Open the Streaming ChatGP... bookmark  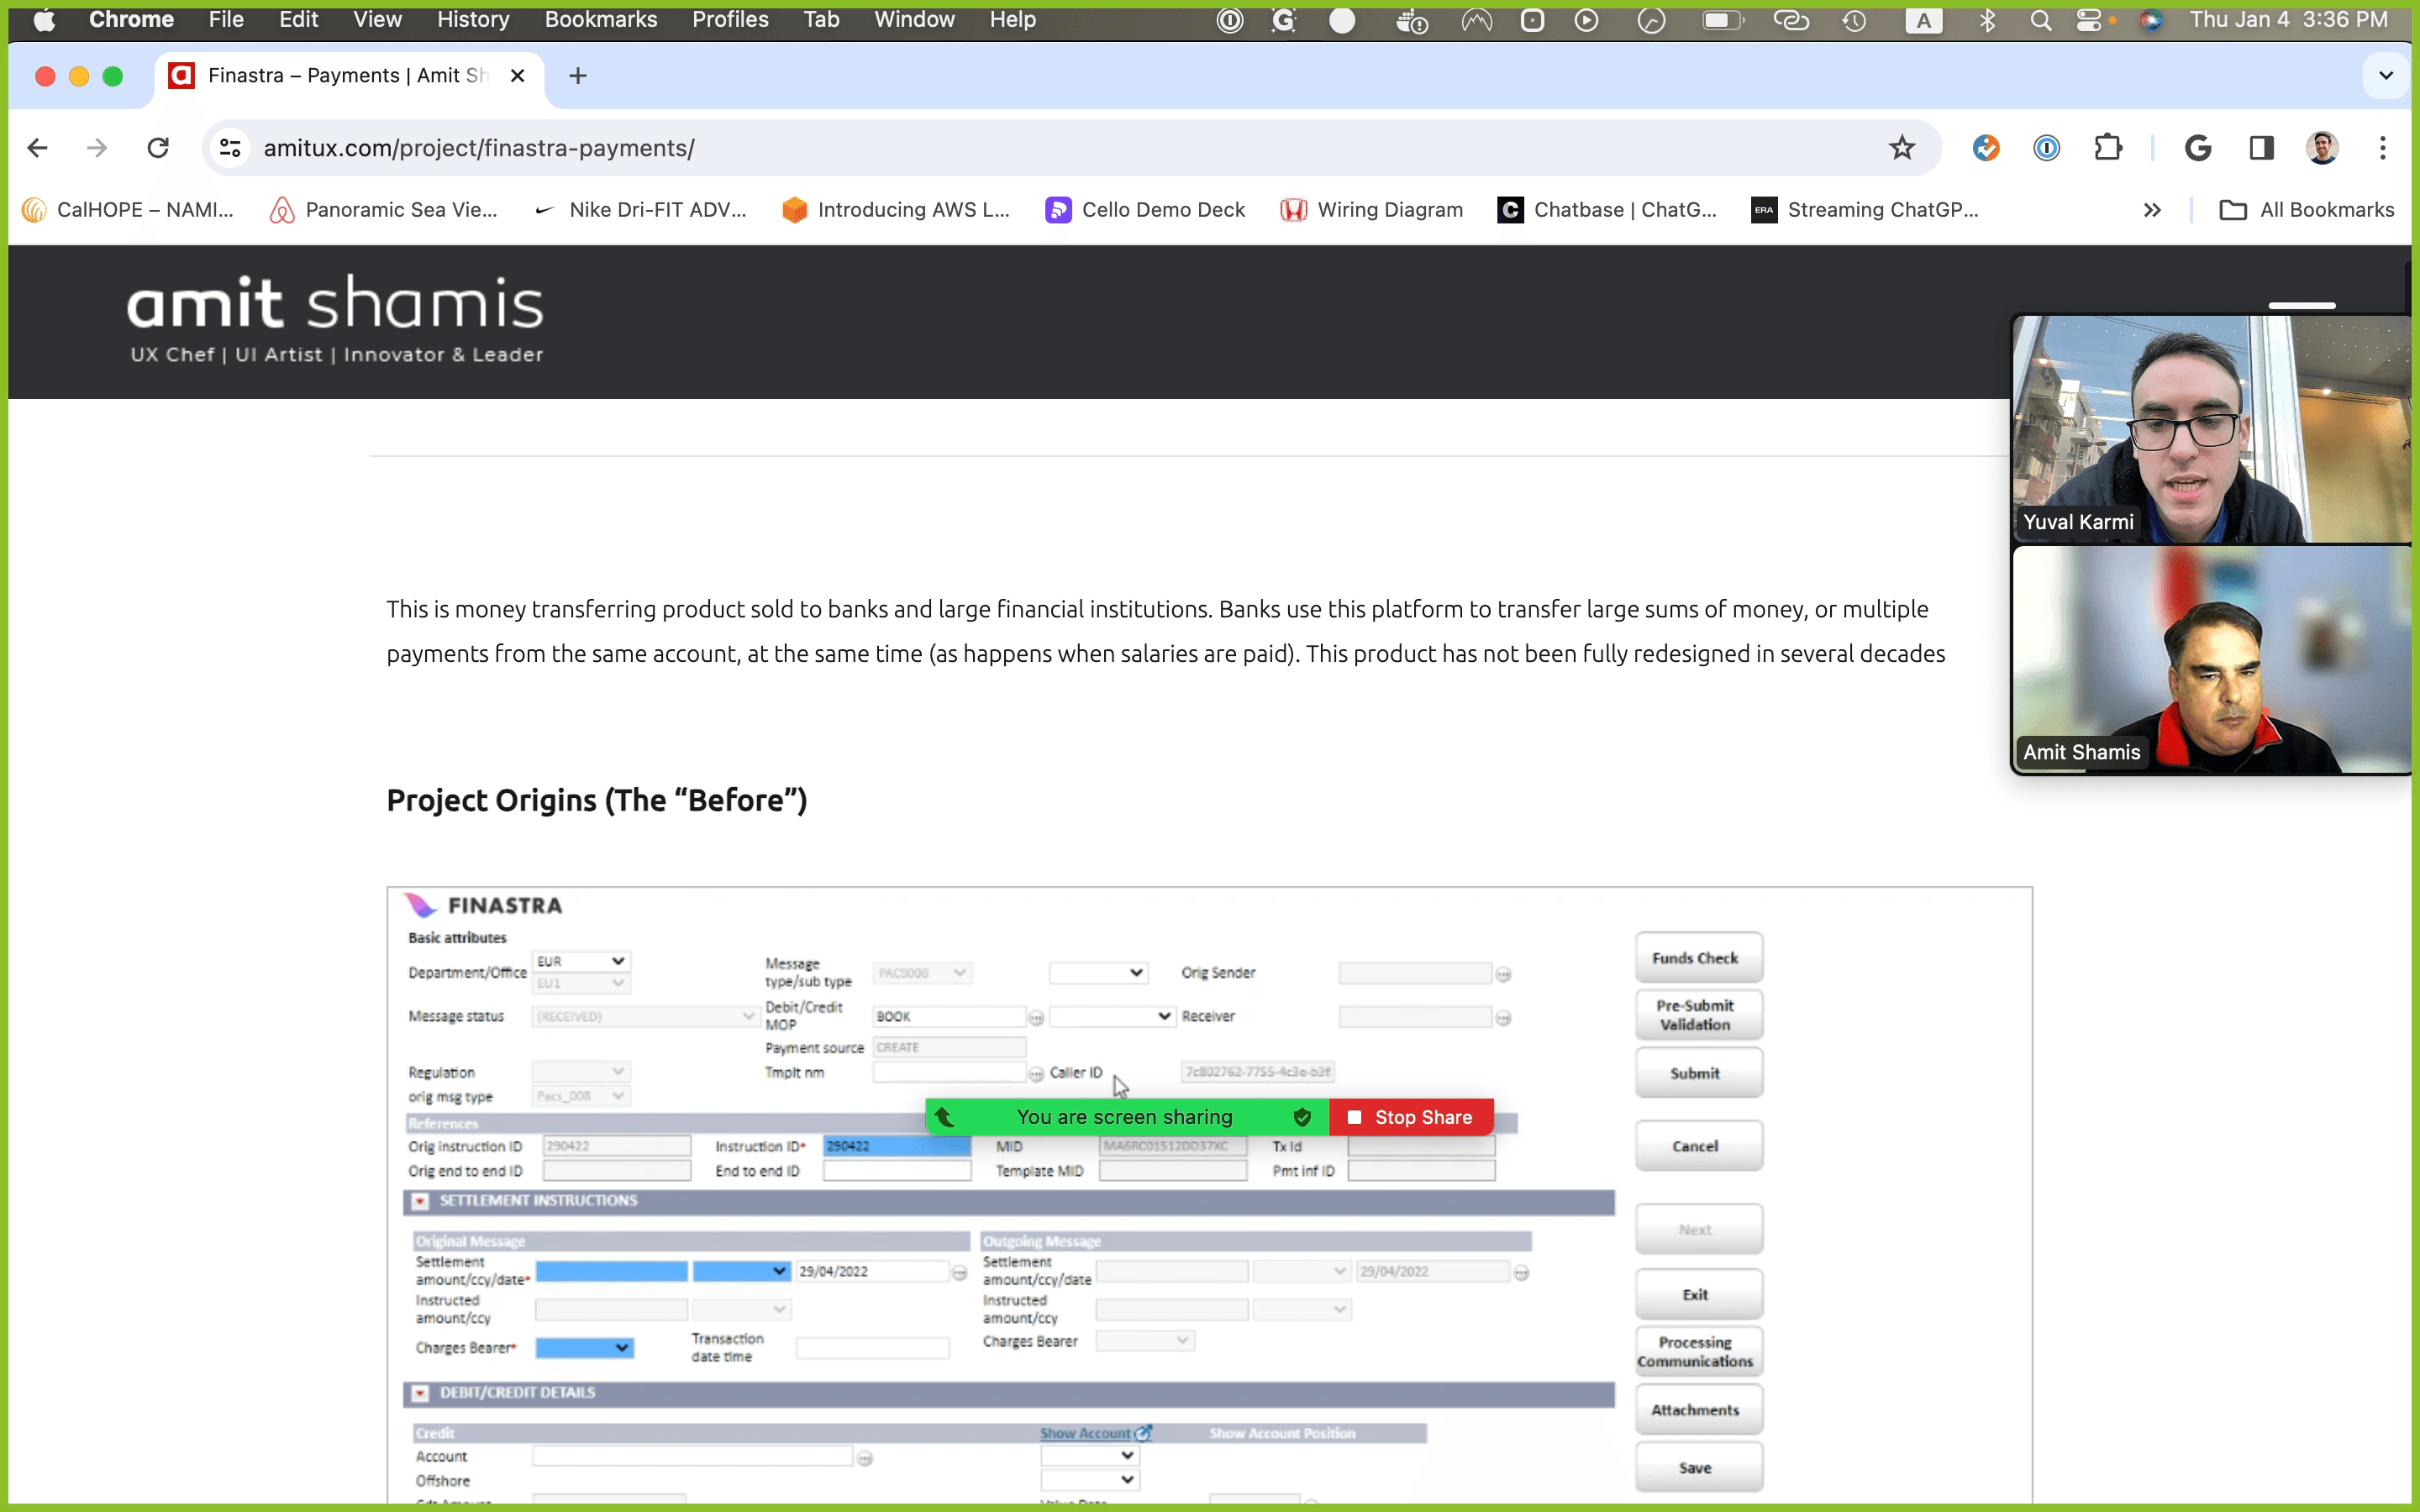tap(1865, 210)
